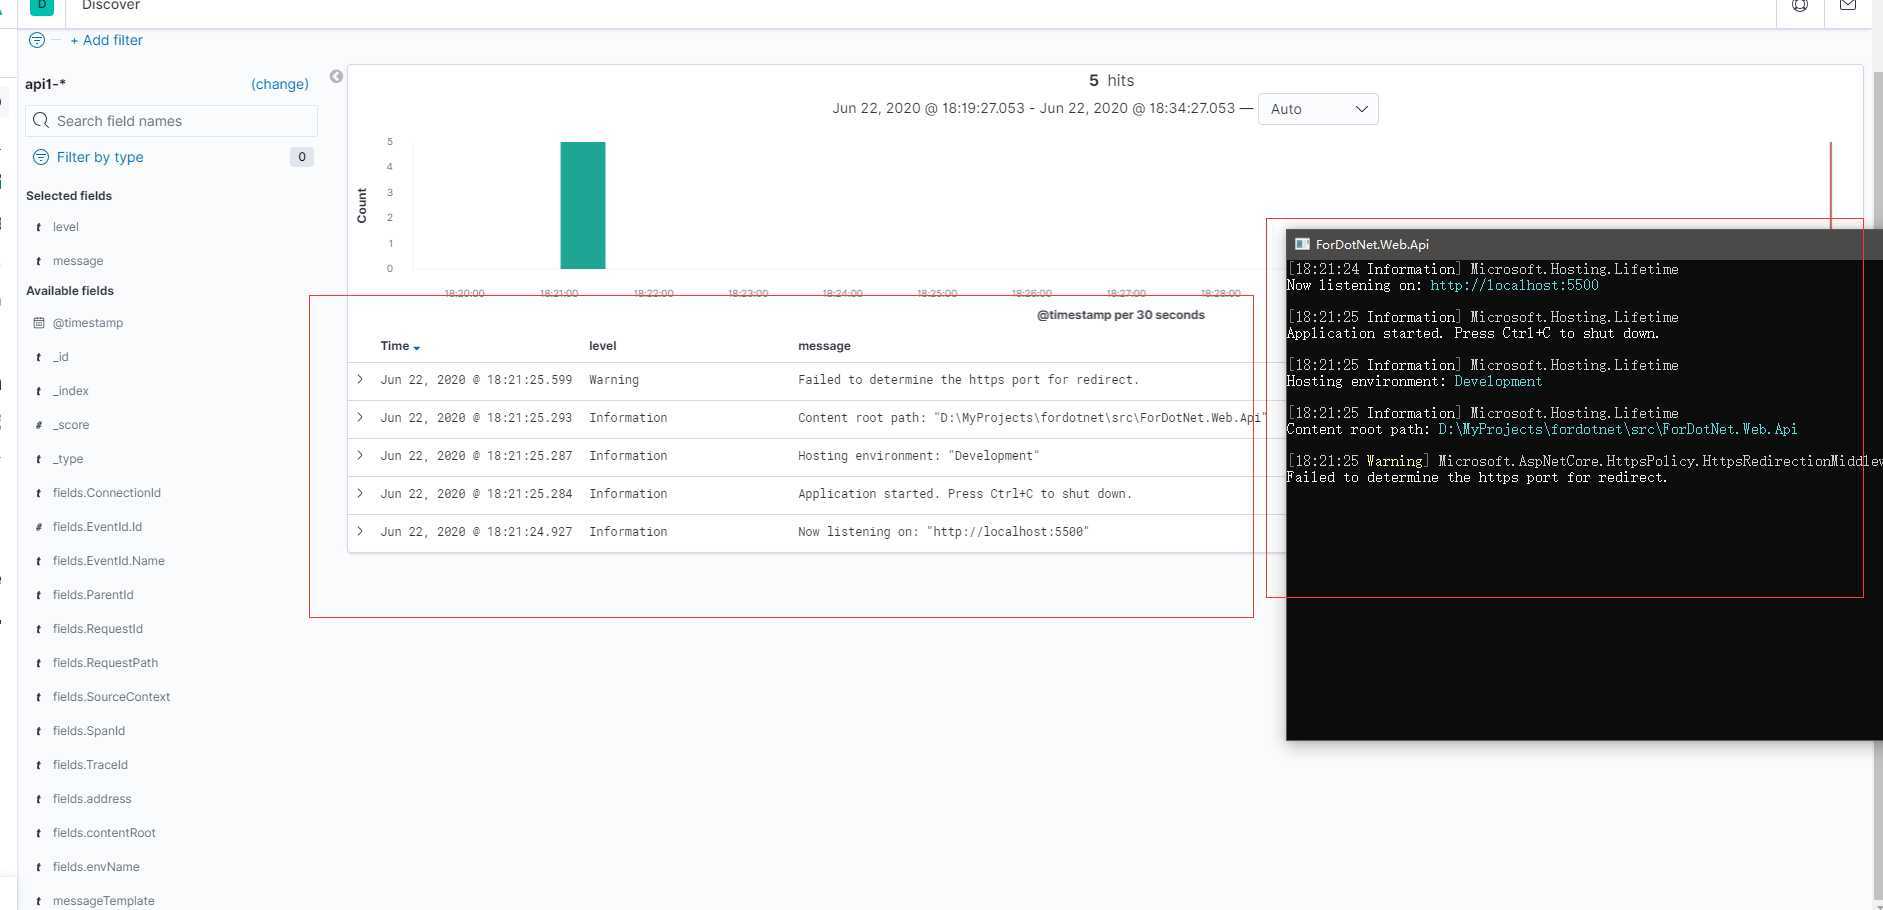Select the _type available field
Viewport: 1883px width, 910px height.
68,459
